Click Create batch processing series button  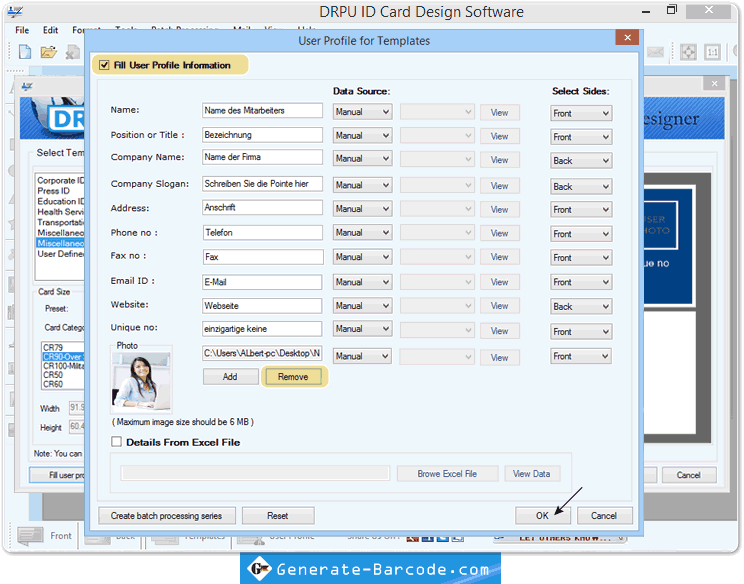point(167,516)
